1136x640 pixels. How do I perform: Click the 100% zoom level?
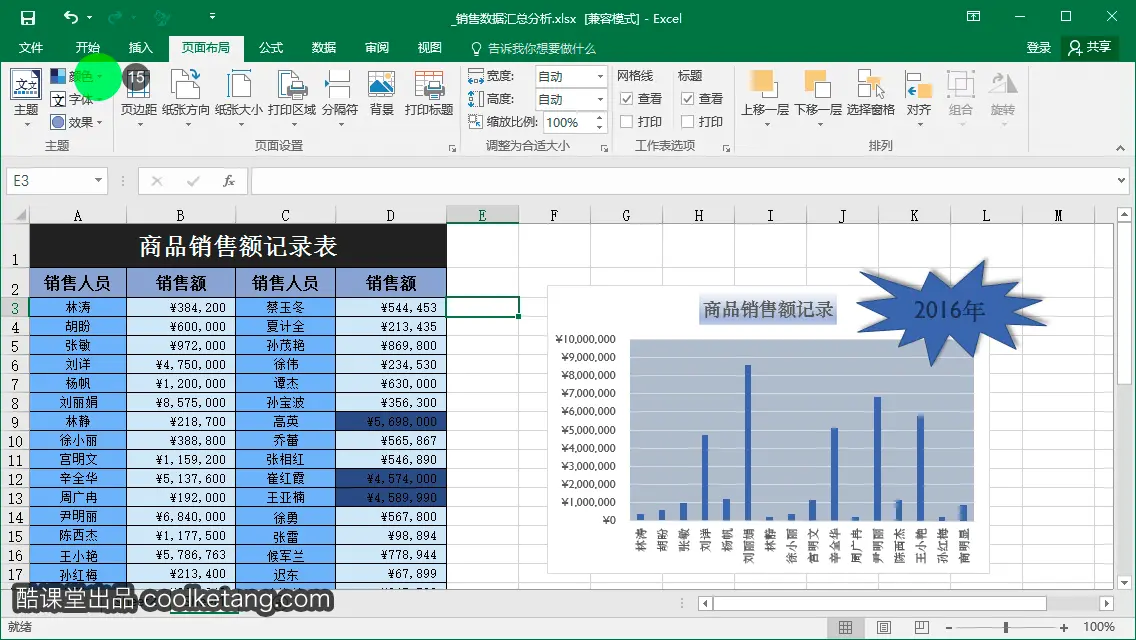(1098, 627)
